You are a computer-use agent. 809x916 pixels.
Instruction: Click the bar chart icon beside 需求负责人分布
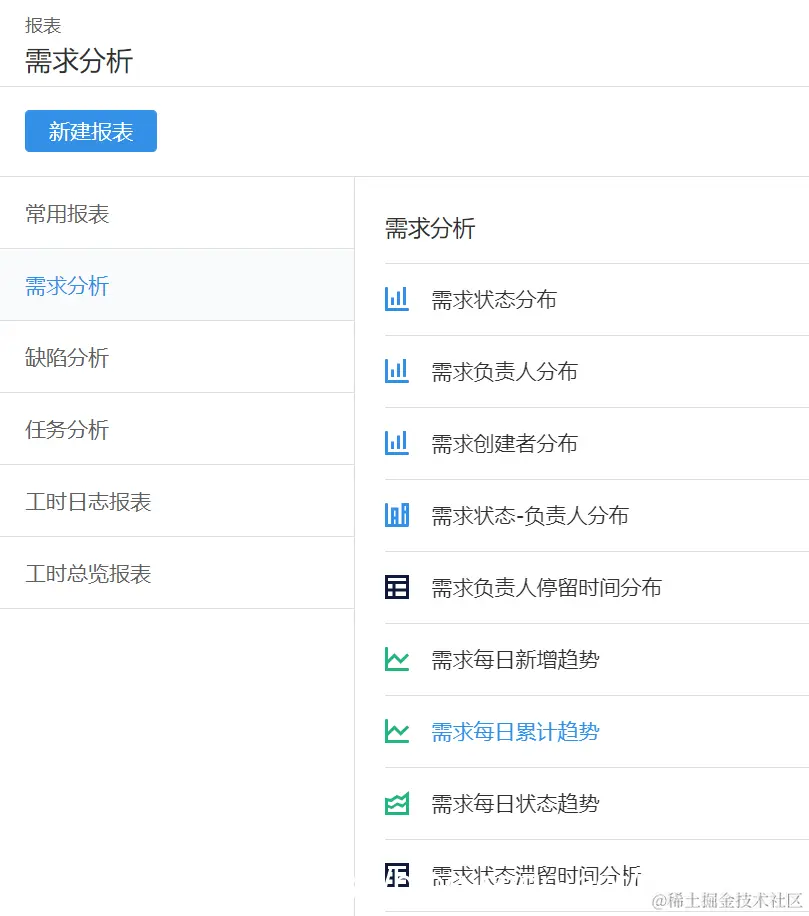pos(397,371)
